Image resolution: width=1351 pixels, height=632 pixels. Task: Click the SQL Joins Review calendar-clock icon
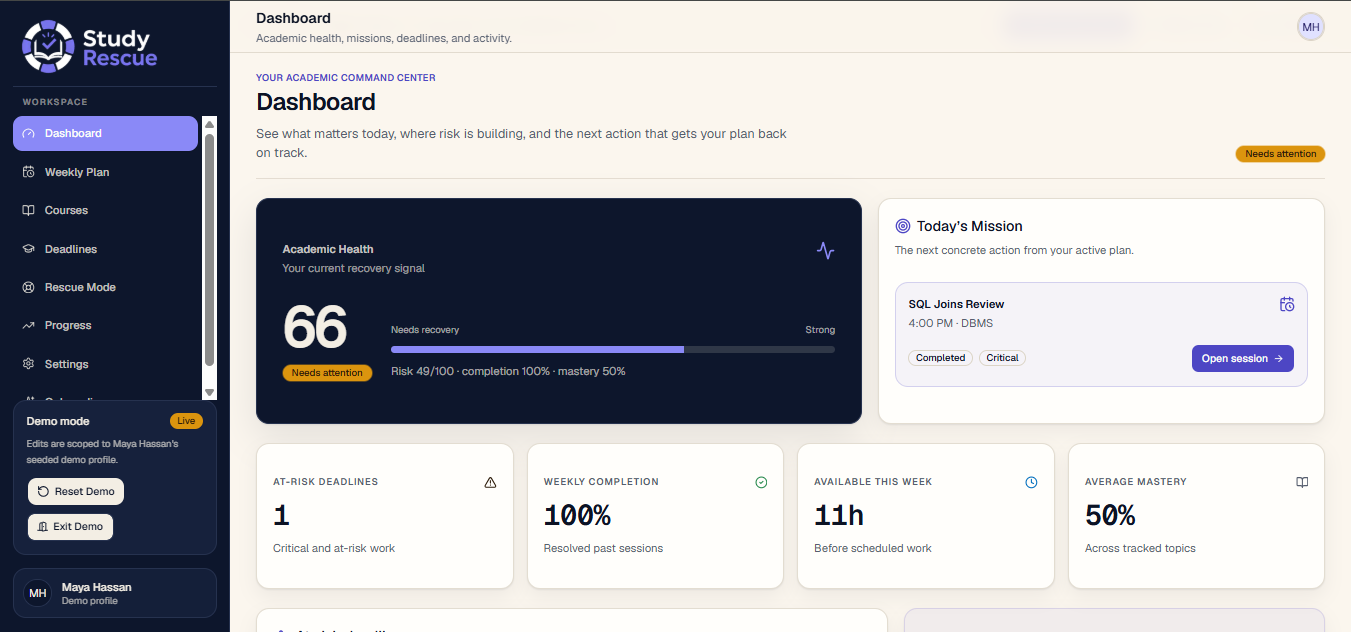[1287, 304]
